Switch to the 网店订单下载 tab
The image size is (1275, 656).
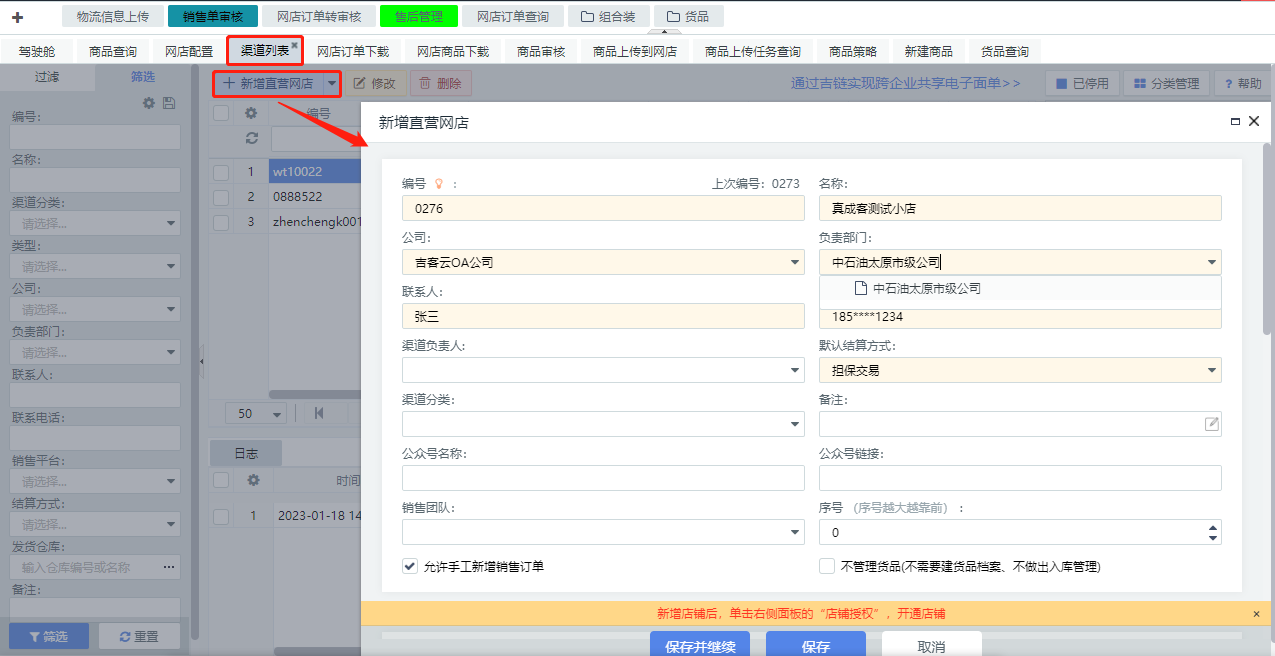tap(353, 51)
